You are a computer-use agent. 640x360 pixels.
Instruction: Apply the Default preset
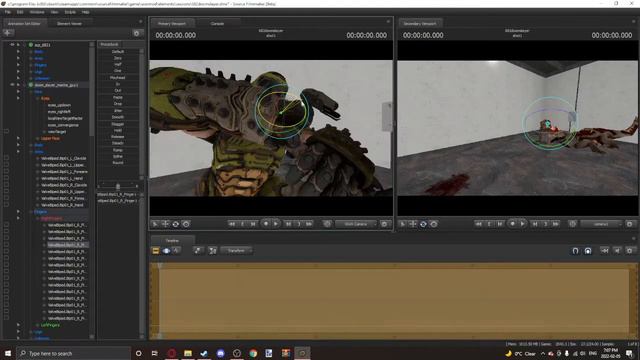click(x=118, y=52)
